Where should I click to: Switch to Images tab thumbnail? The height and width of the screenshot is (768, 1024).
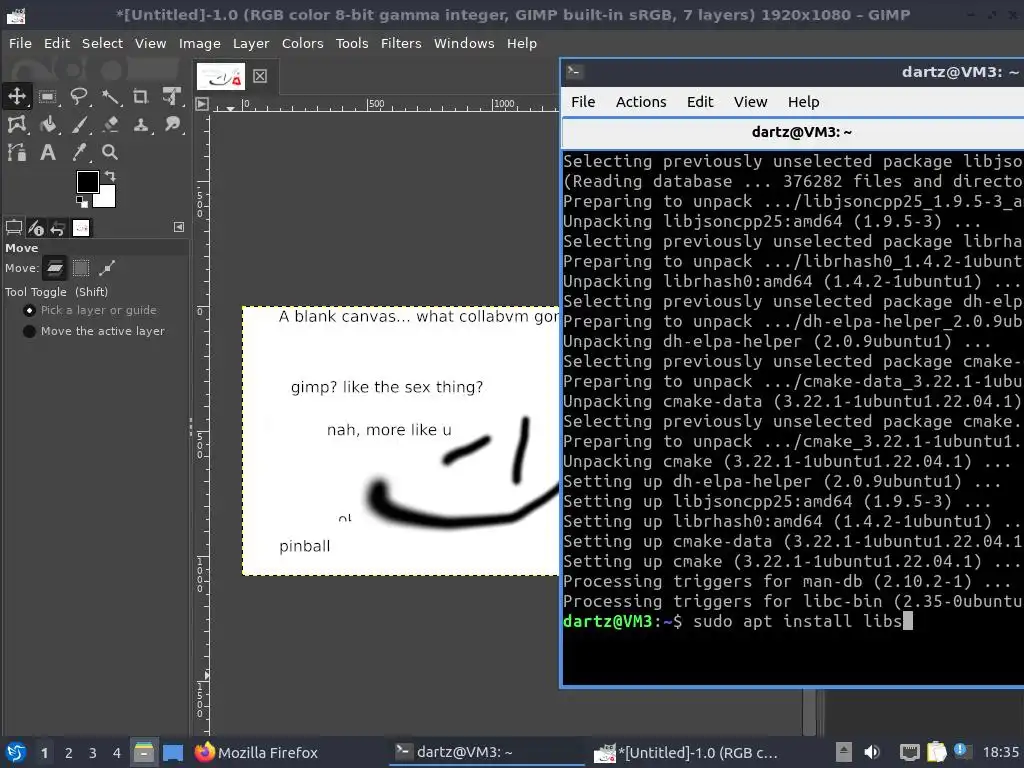81,228
